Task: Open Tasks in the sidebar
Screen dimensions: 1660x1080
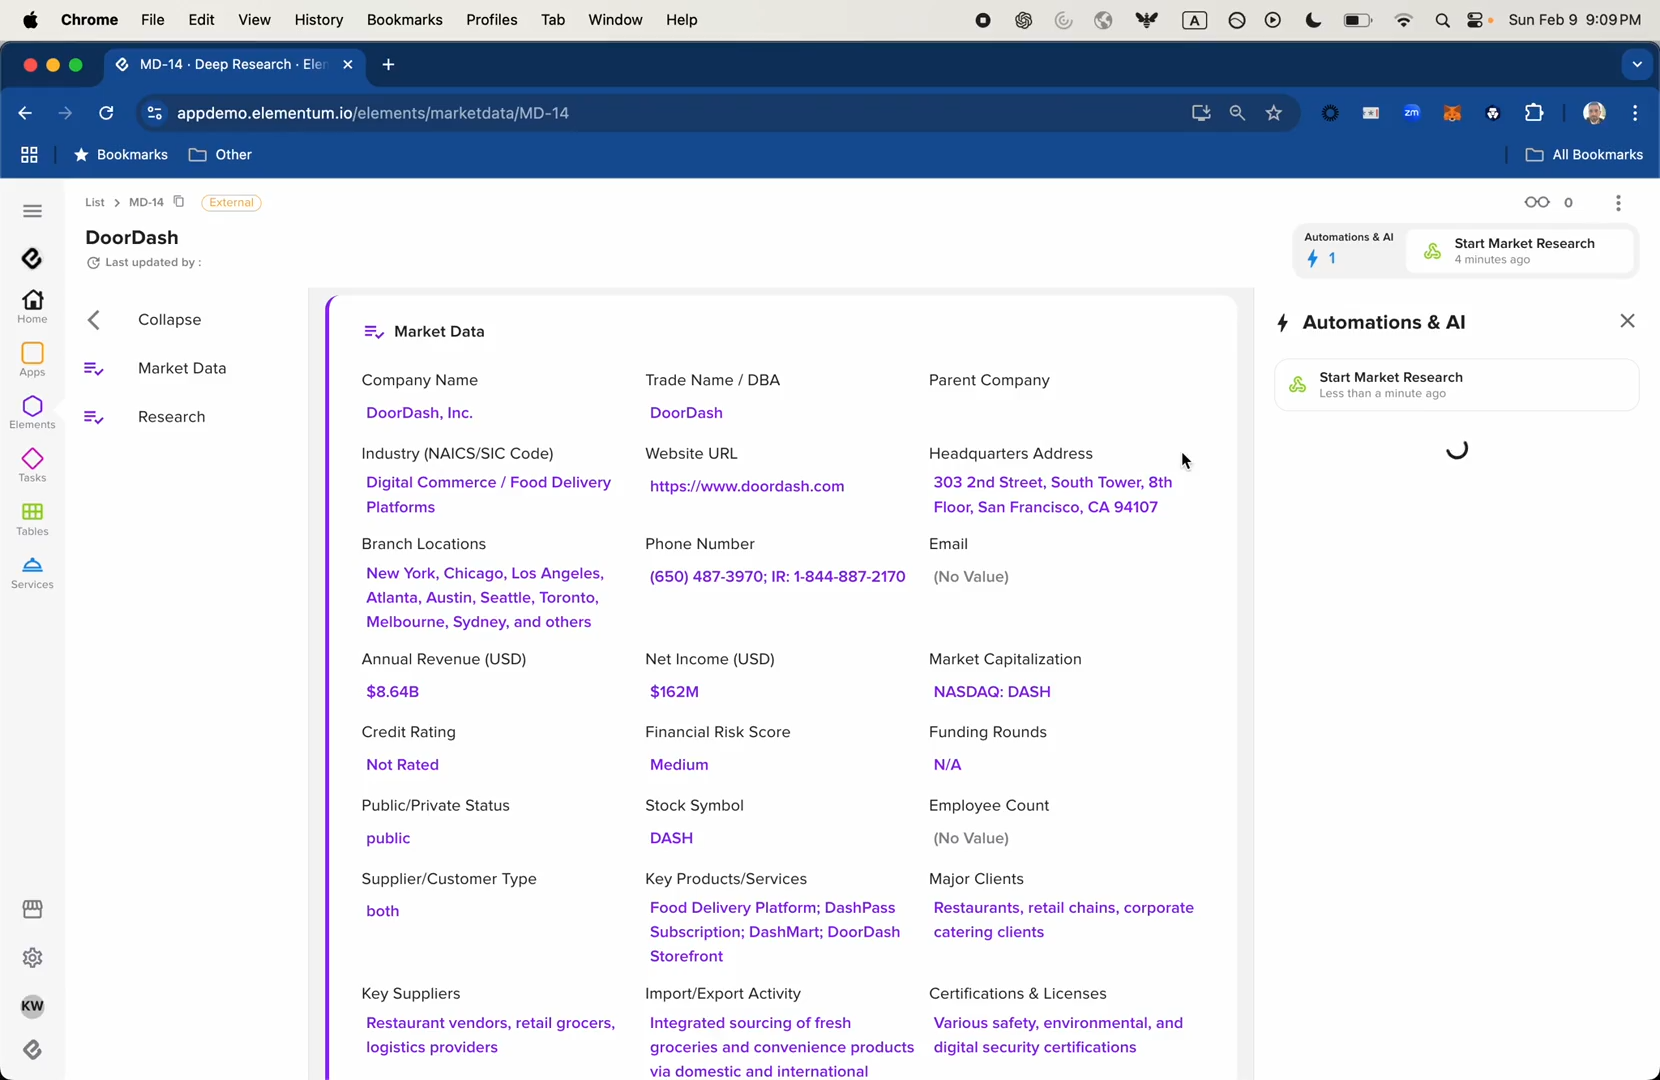Action: point(32,466)
